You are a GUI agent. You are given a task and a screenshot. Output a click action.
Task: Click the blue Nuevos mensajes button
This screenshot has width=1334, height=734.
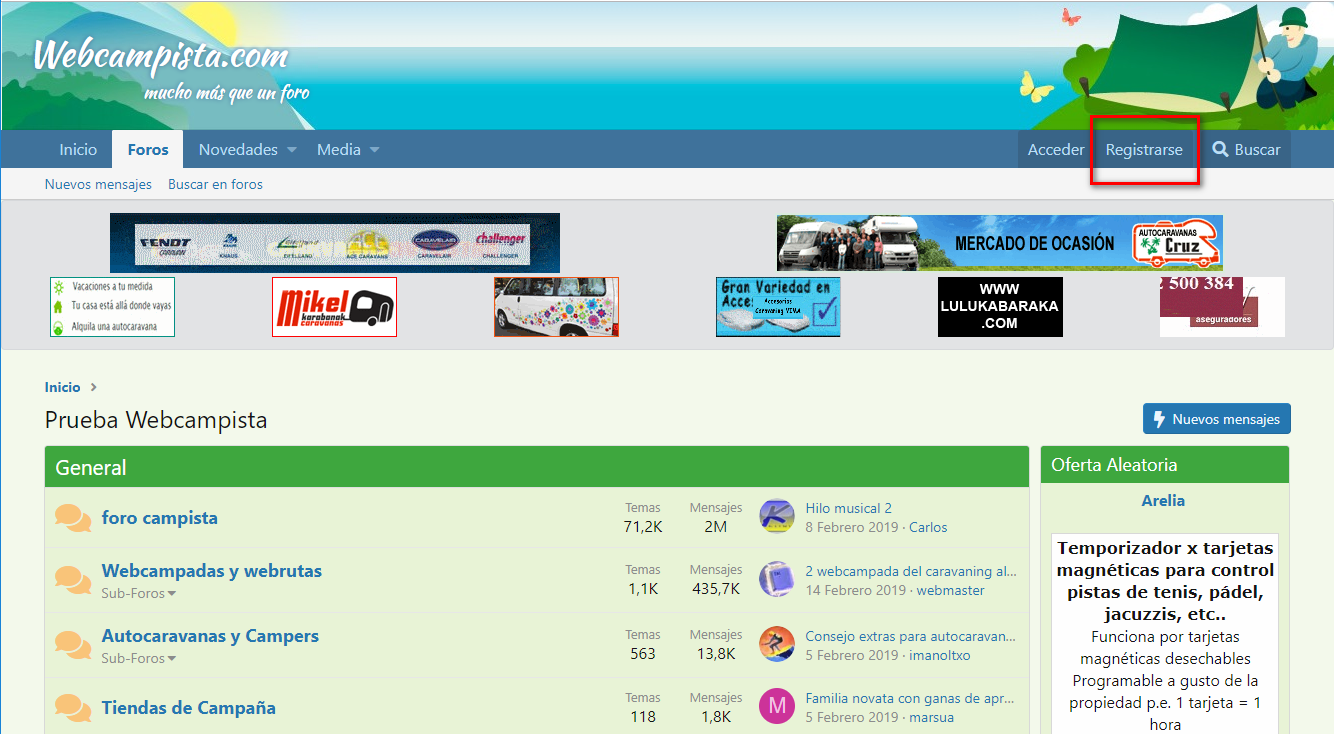1217,419
